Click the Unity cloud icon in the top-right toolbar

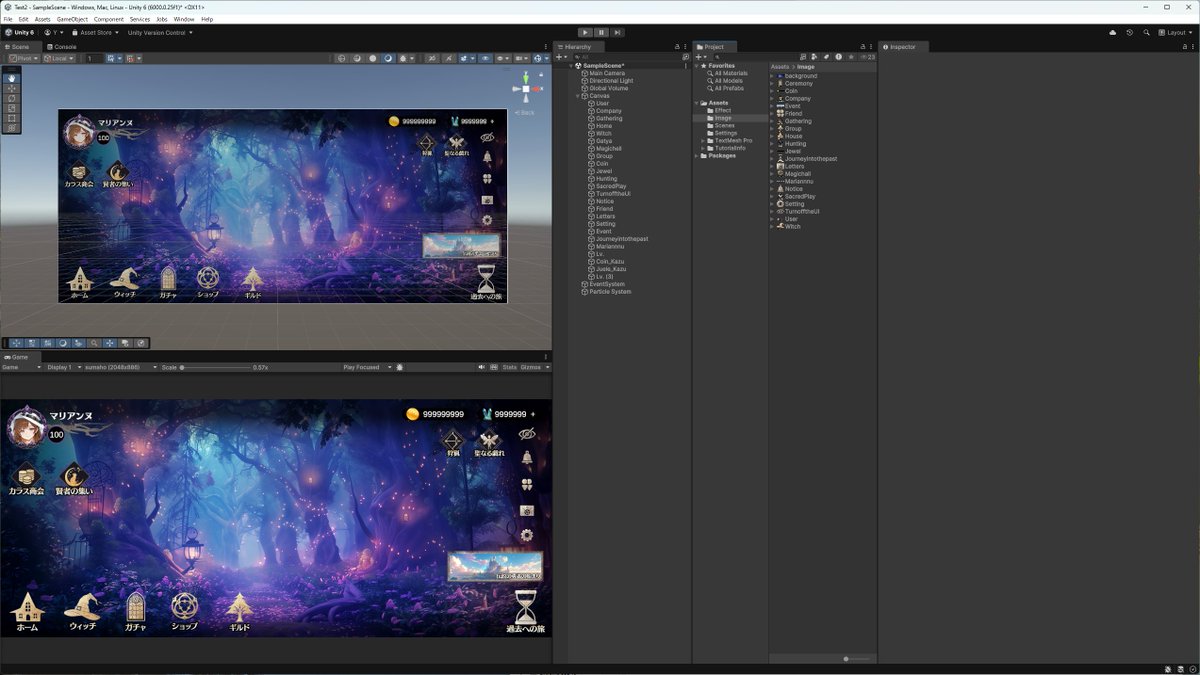(x=1112, y=32)
